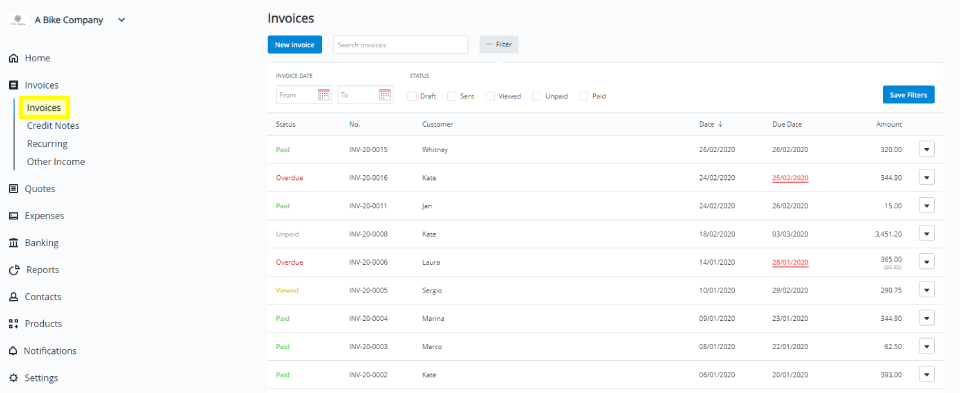Click the New Invoice button
Image resolution: width=960 pixels, height=393 pixels.
tap(294, 45)
